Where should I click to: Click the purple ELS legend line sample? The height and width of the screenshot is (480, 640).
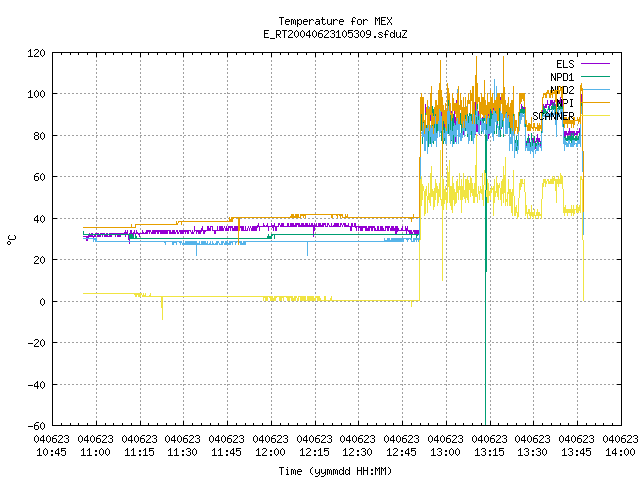595,64
